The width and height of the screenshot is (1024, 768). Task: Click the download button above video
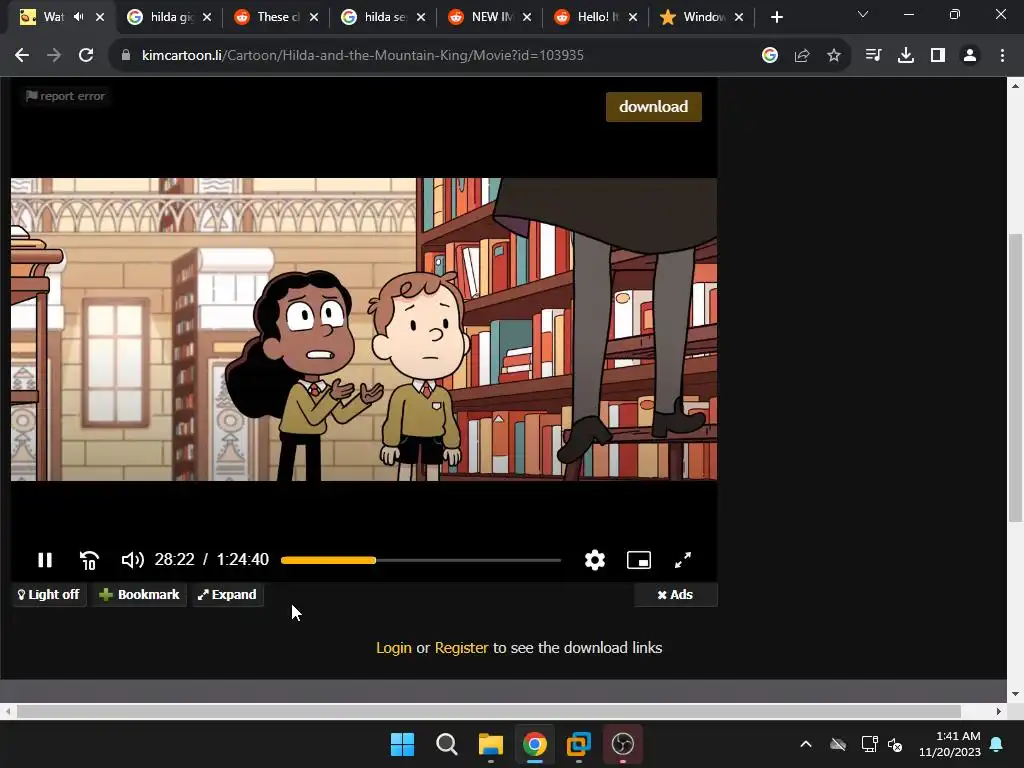[x=654, y=106]
